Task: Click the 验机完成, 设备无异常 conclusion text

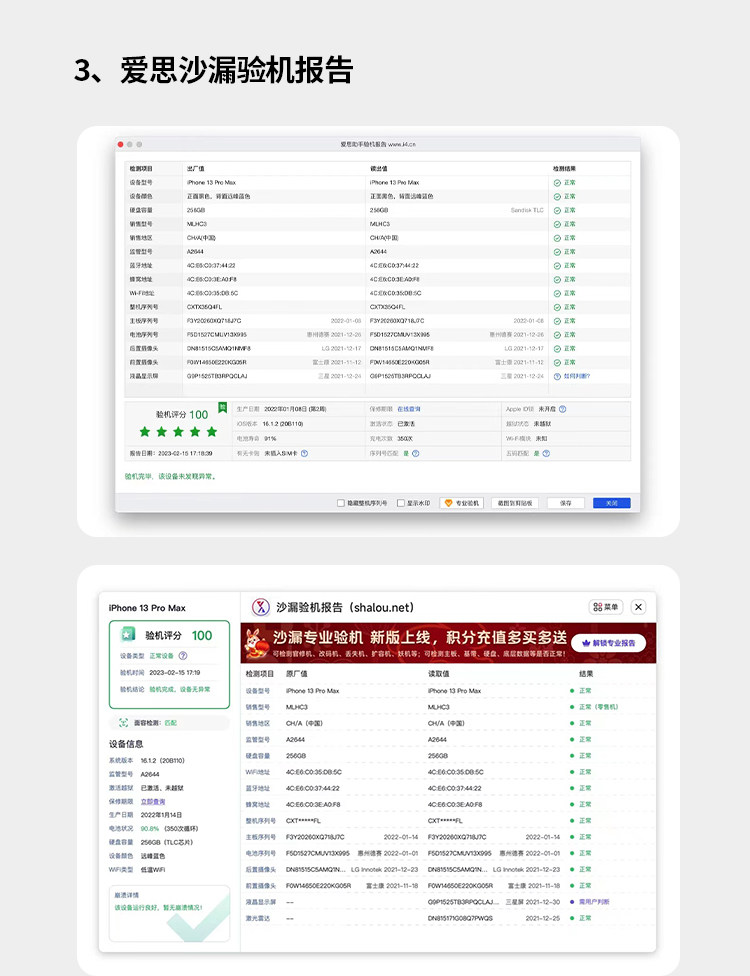Action: pyautogui.click(x=180, y=689)
